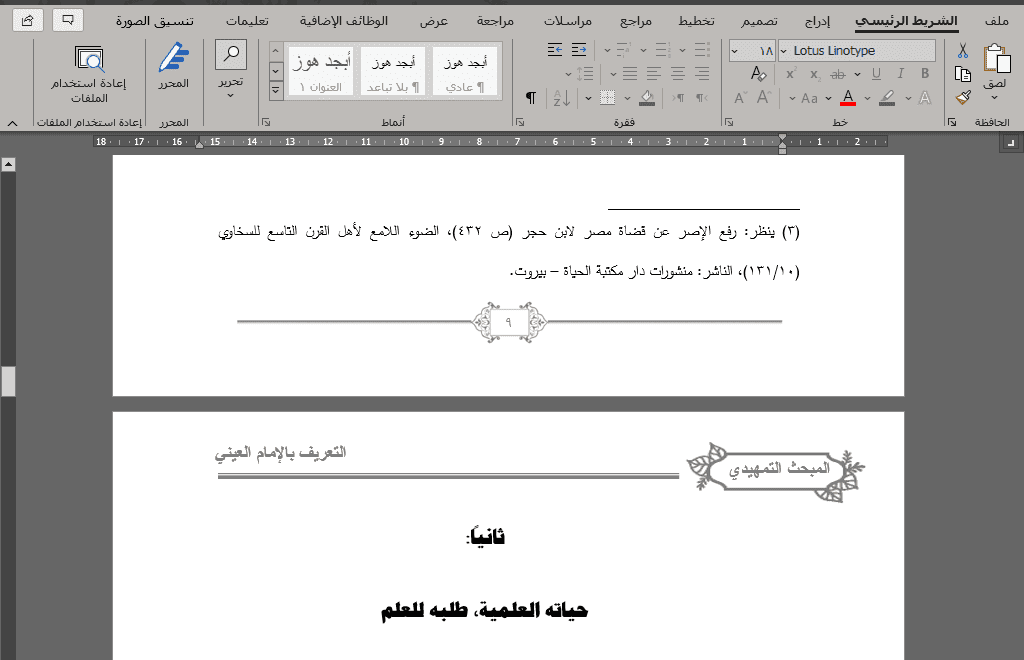Switch to the إدراج (Insert) tab
Screen dimensions: 1024x660
coord(817,21)
